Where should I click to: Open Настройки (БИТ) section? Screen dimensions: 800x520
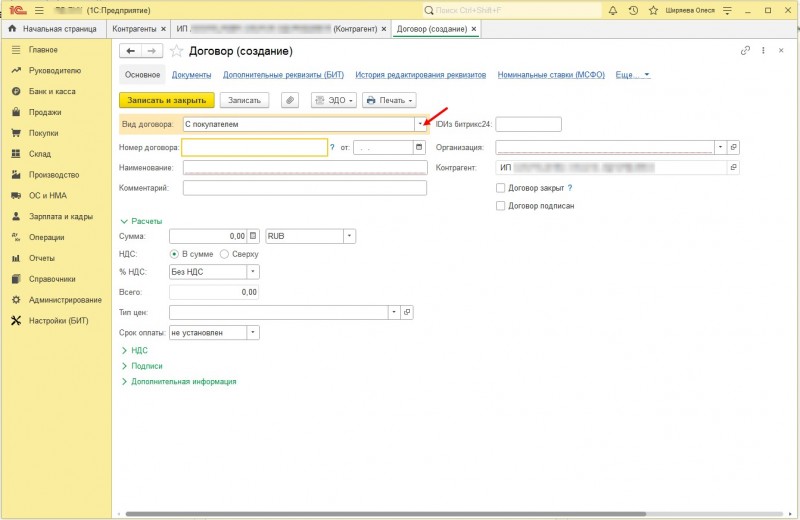56,320
